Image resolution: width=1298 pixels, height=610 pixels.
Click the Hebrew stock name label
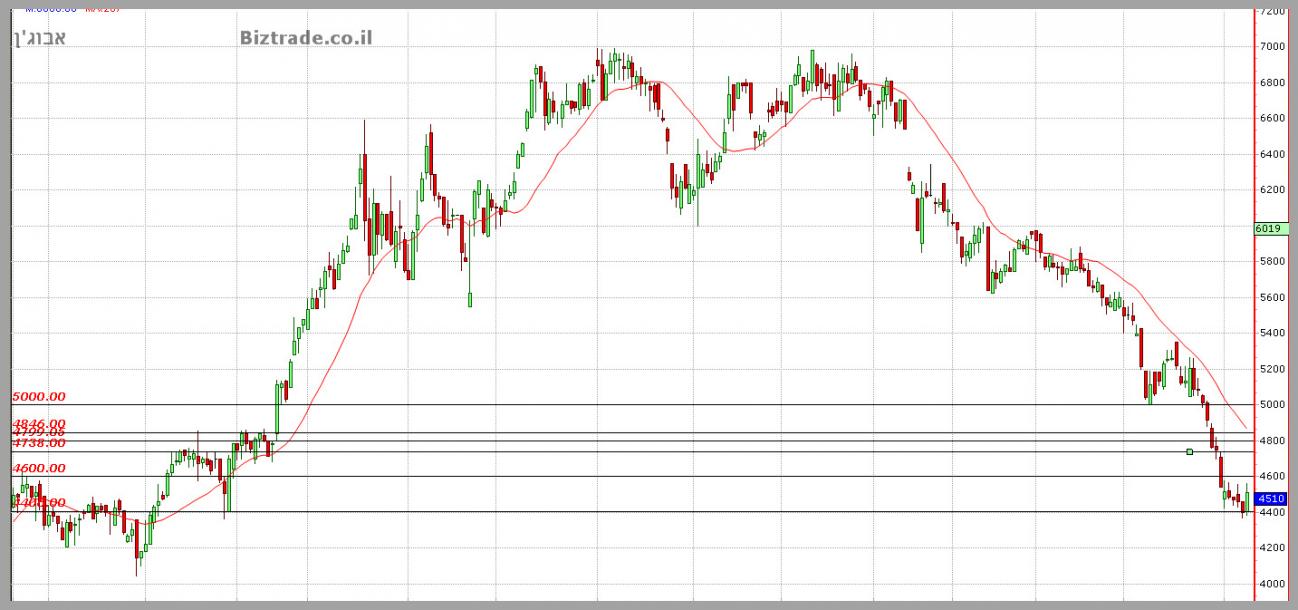40,38
